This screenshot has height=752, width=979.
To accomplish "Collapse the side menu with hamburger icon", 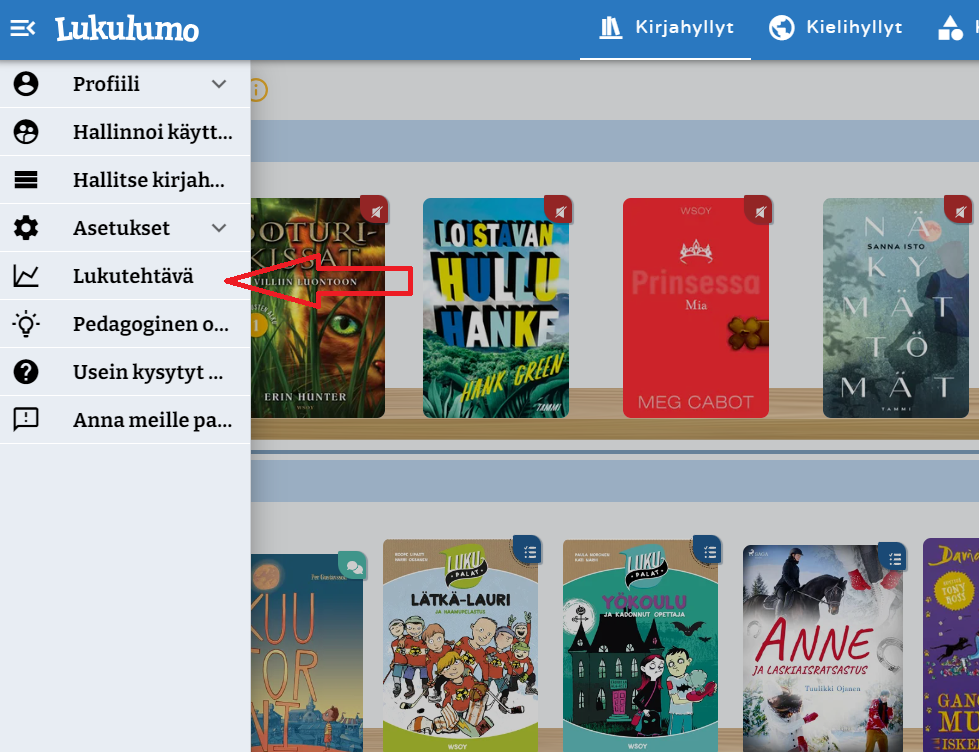I will click(x=22, y=28).
